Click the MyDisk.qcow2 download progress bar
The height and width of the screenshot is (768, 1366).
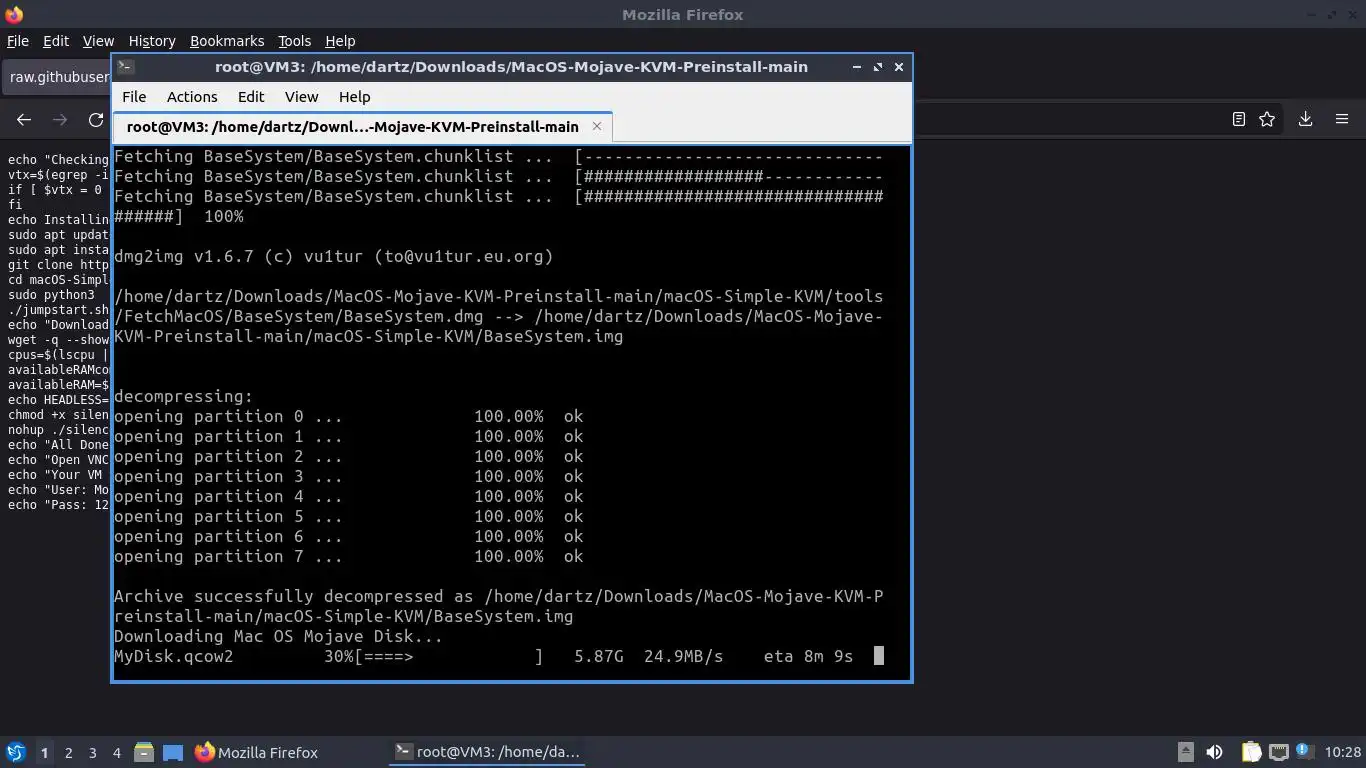pyautogui.click(x=449, y=656)
